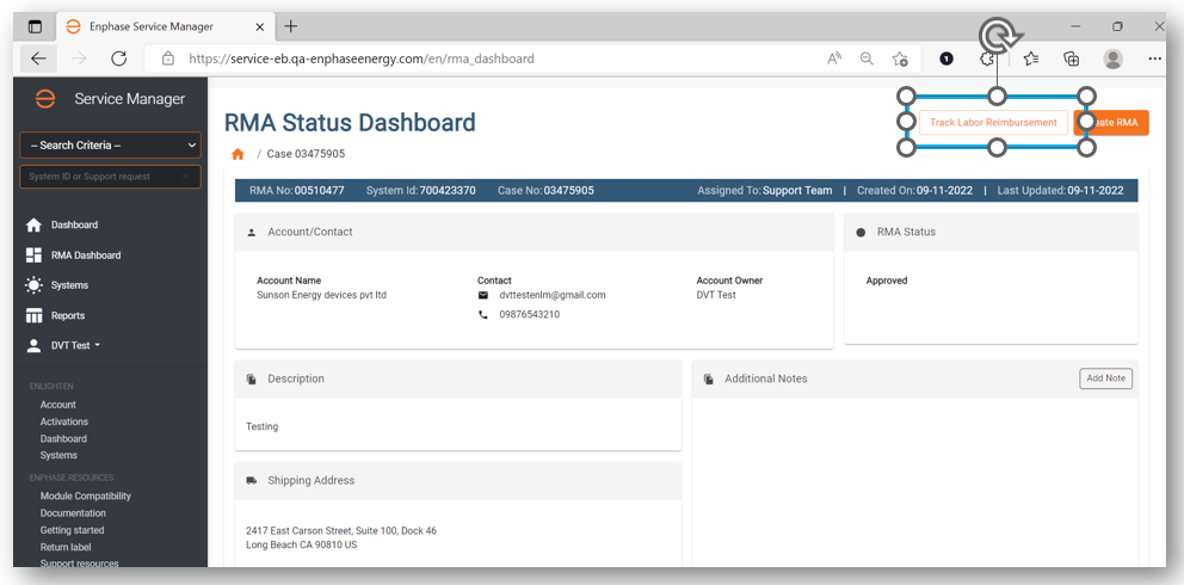Screen dimensions: 1184x585
Task: Click the email icon beside dvttestenlm@gmail.com
Action: coord(484,295)
